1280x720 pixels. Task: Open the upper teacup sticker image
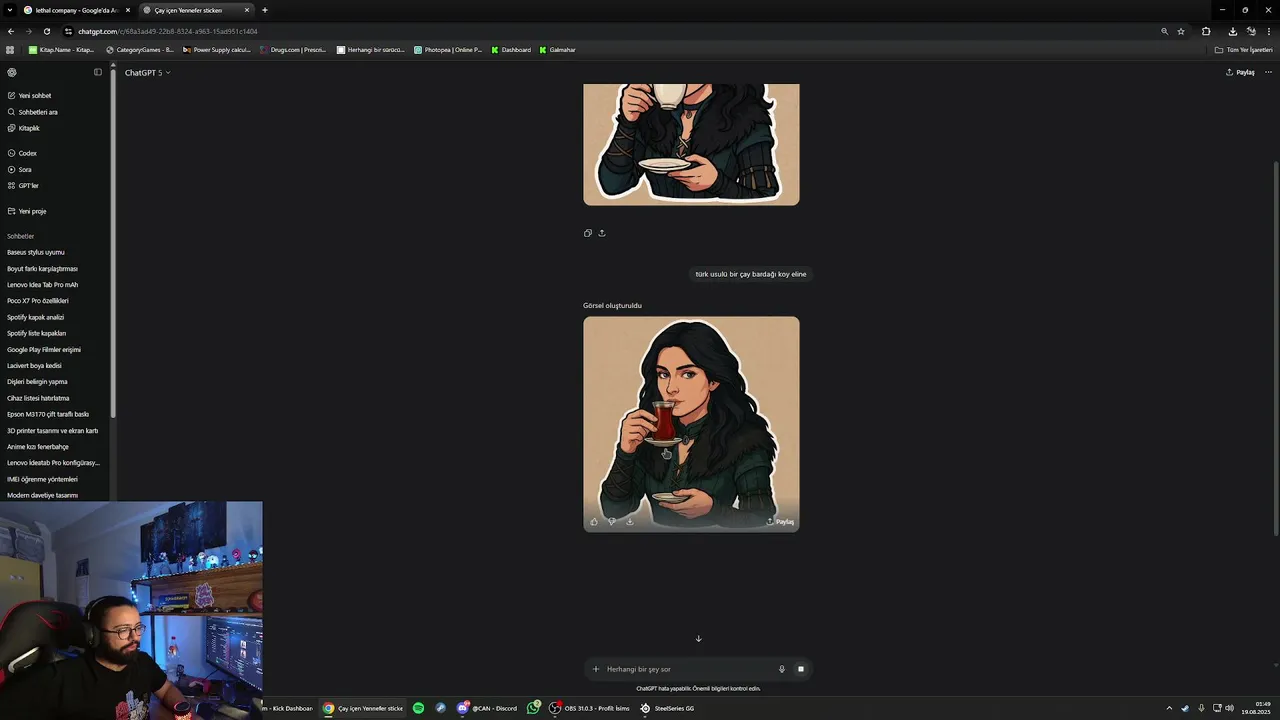(x=691, y=144)
